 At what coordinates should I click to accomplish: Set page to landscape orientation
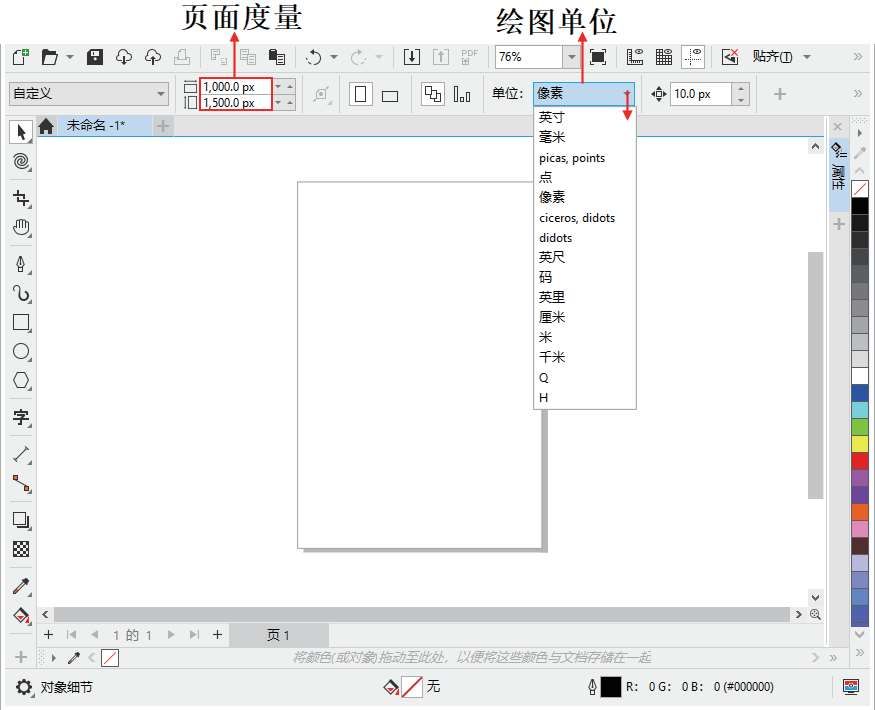point(390,96)
